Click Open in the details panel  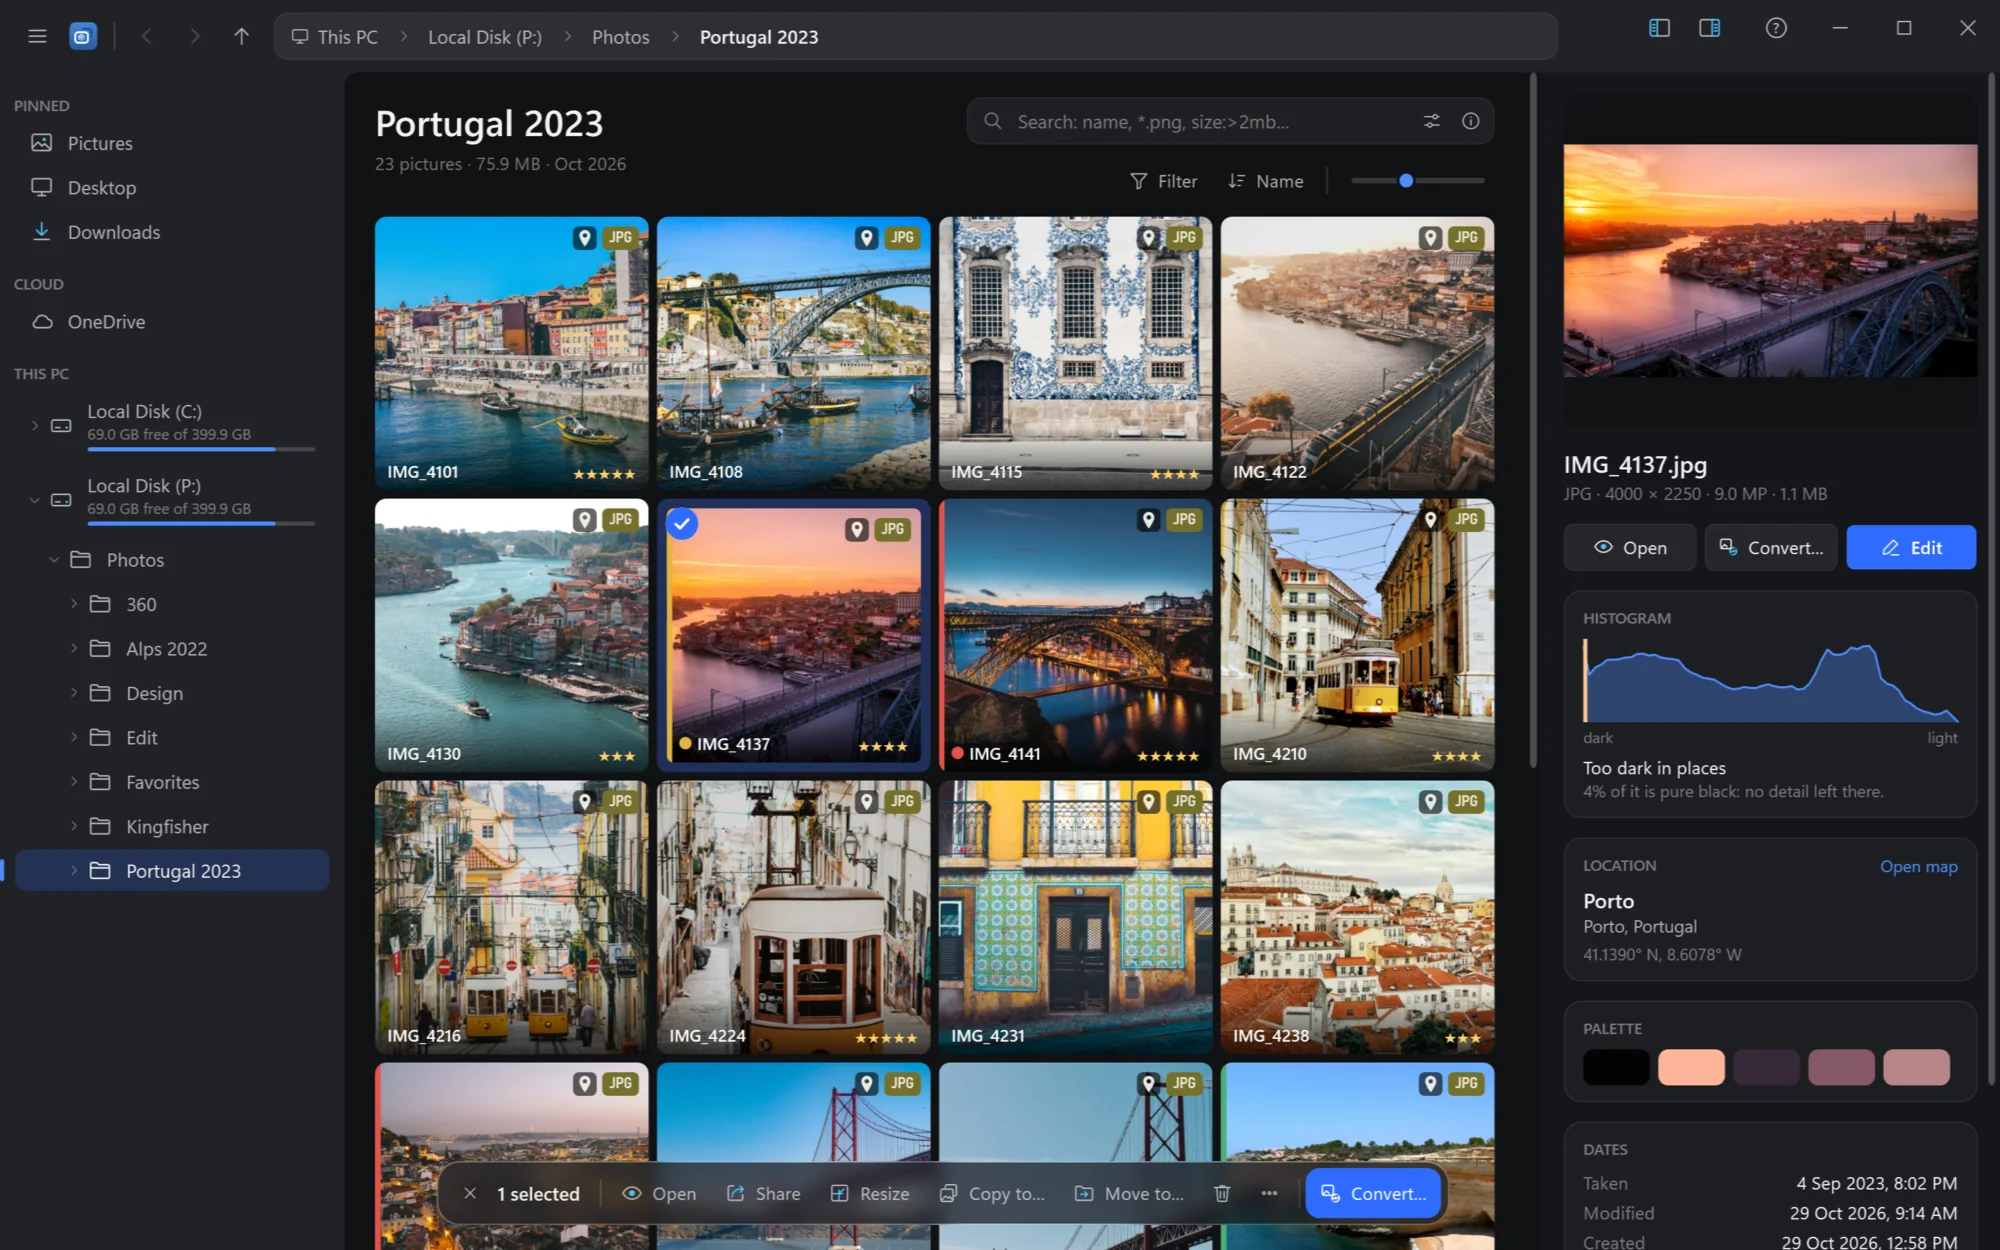click(x=1630, y=547)
